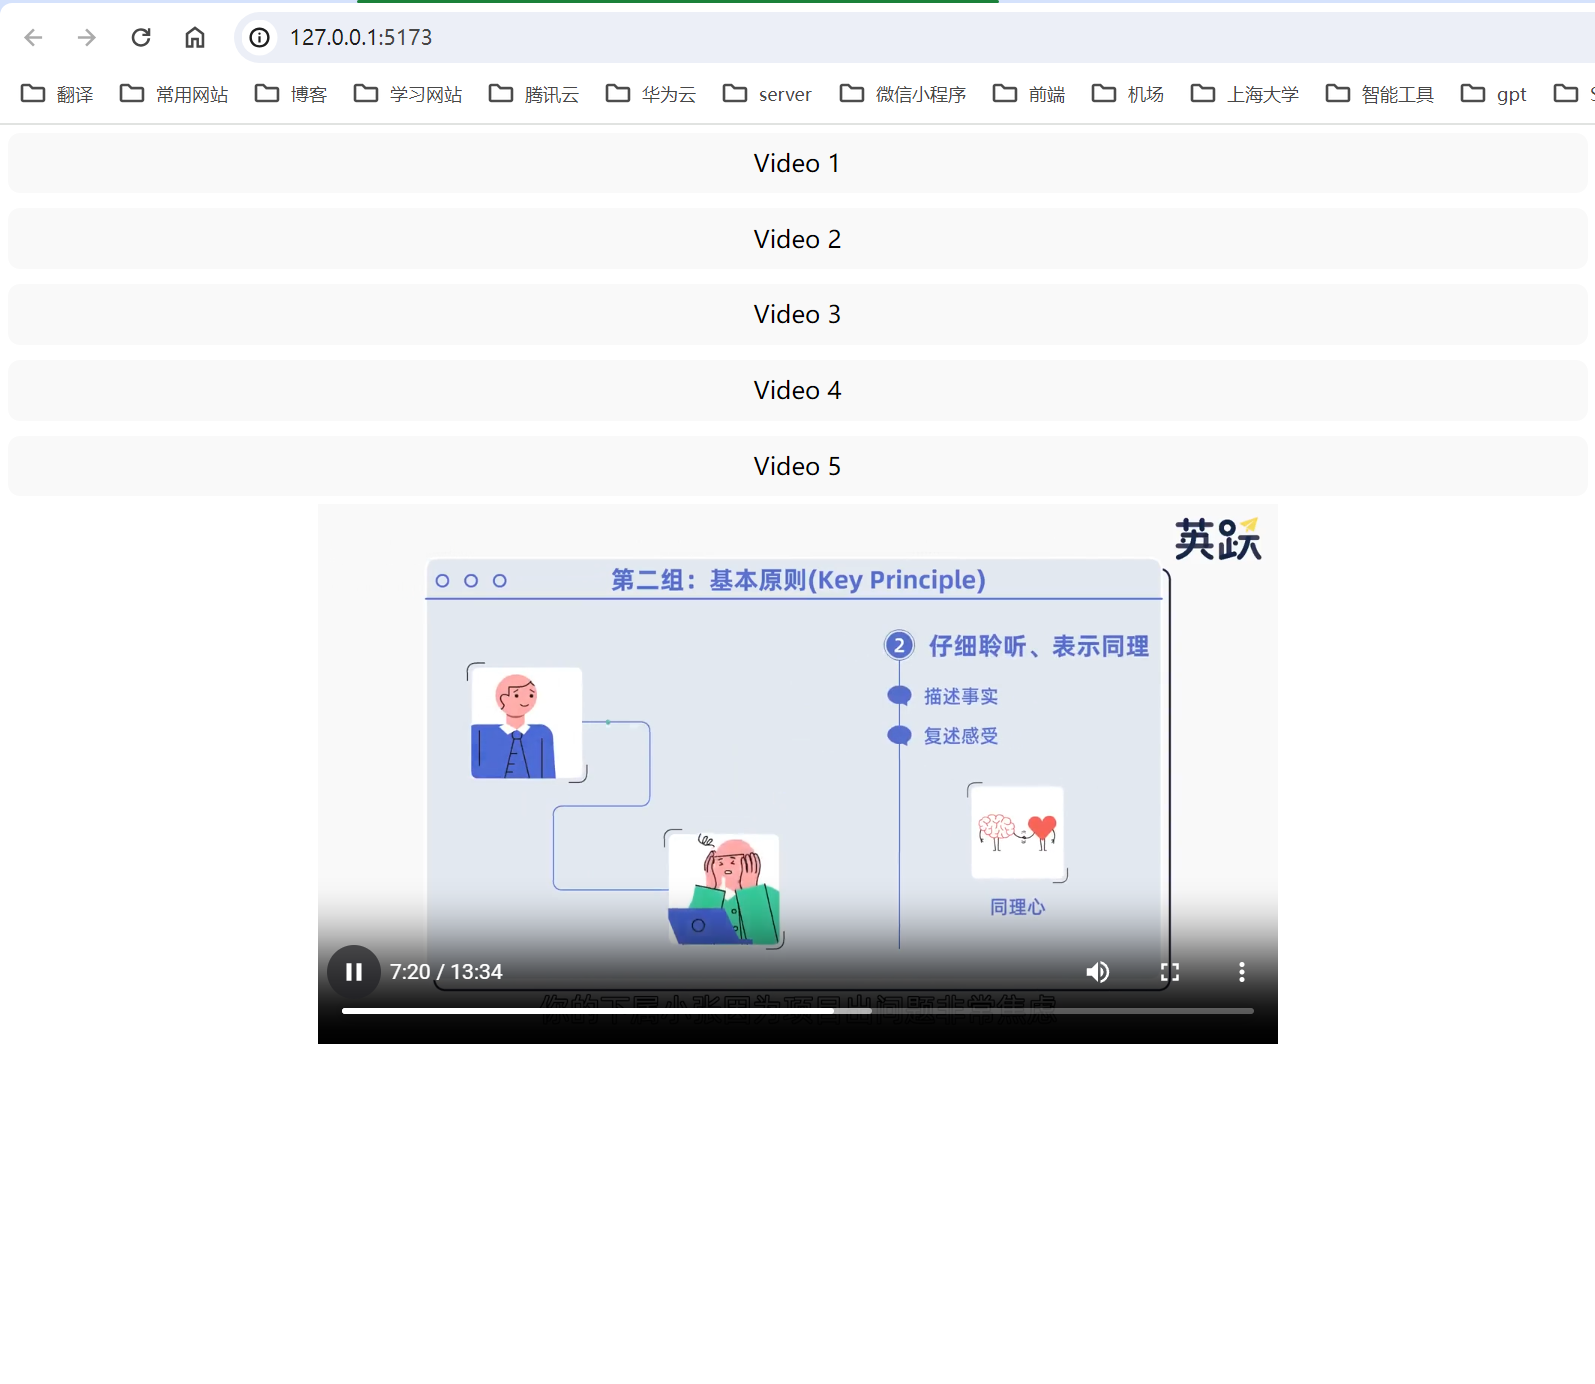Go back with the browser back arrow
Image resolution: width=1595 pixels, height=1384 pixels.
coord(33,37)
